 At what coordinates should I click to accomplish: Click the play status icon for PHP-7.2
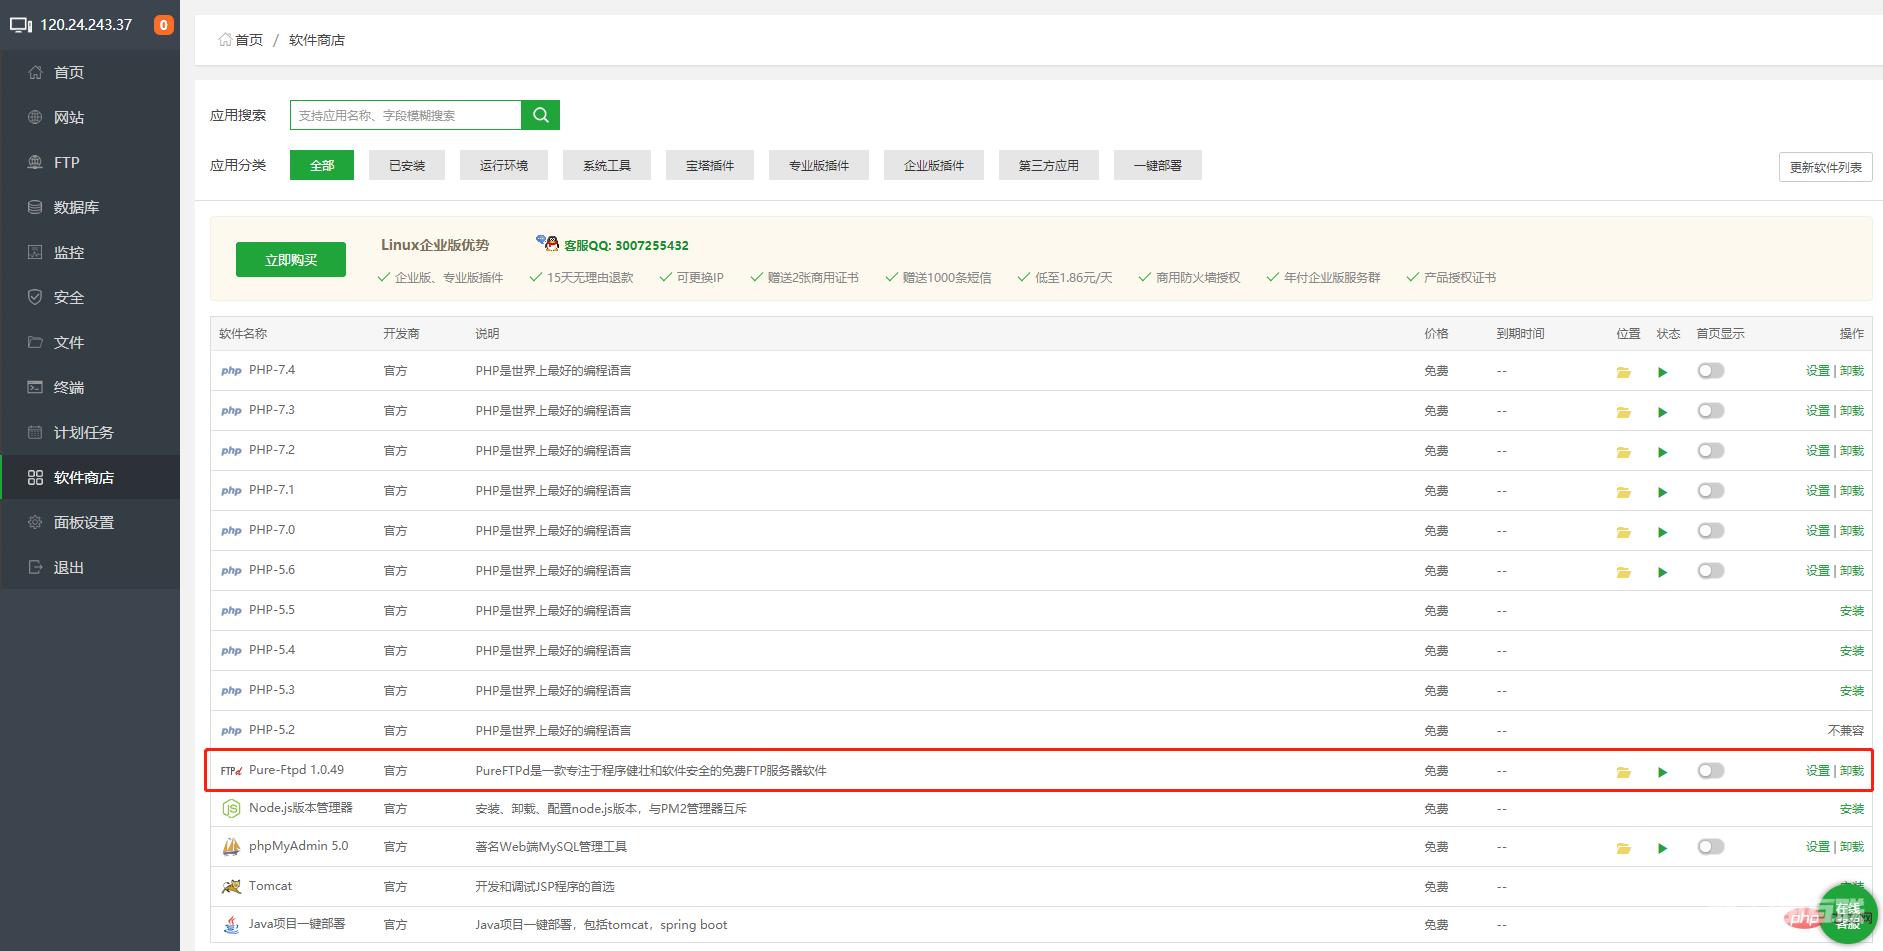click(x=1662, y=452)
